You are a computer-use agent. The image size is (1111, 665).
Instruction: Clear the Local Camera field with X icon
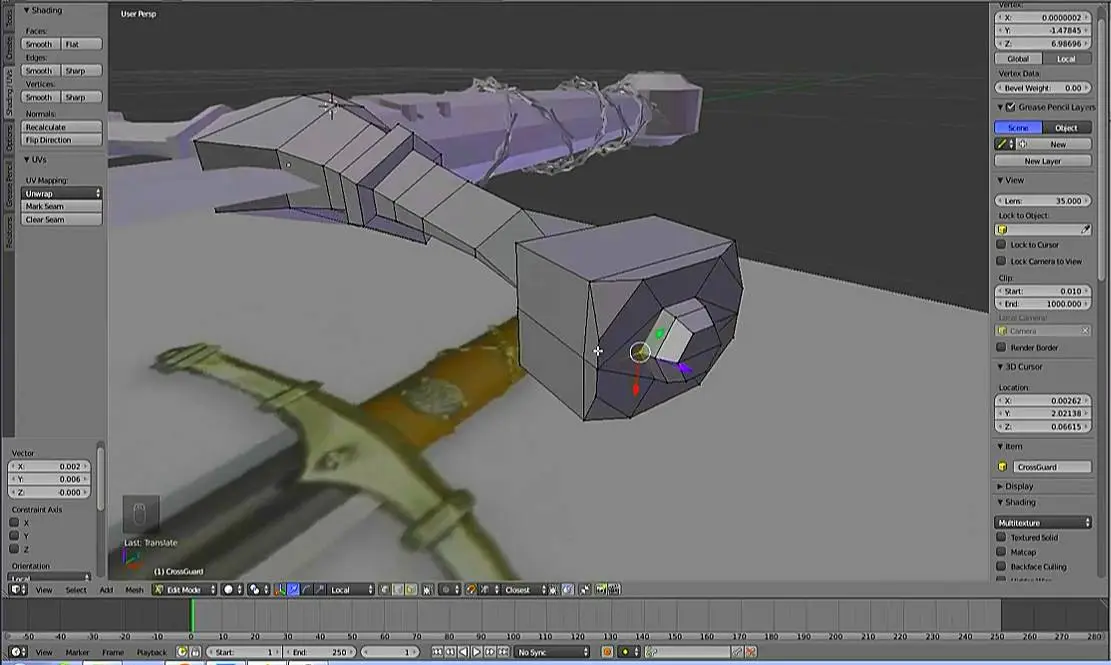pyautogui.click(x=1085, y=331)
